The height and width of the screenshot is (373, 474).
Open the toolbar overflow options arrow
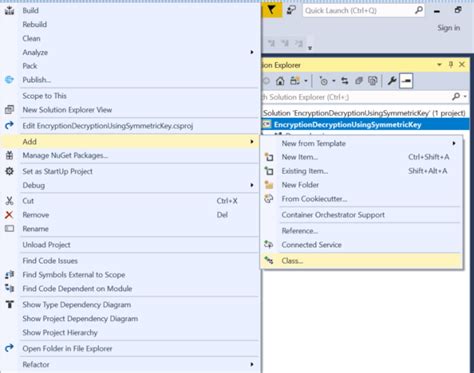pyautogui.click(x=310, y=48)
